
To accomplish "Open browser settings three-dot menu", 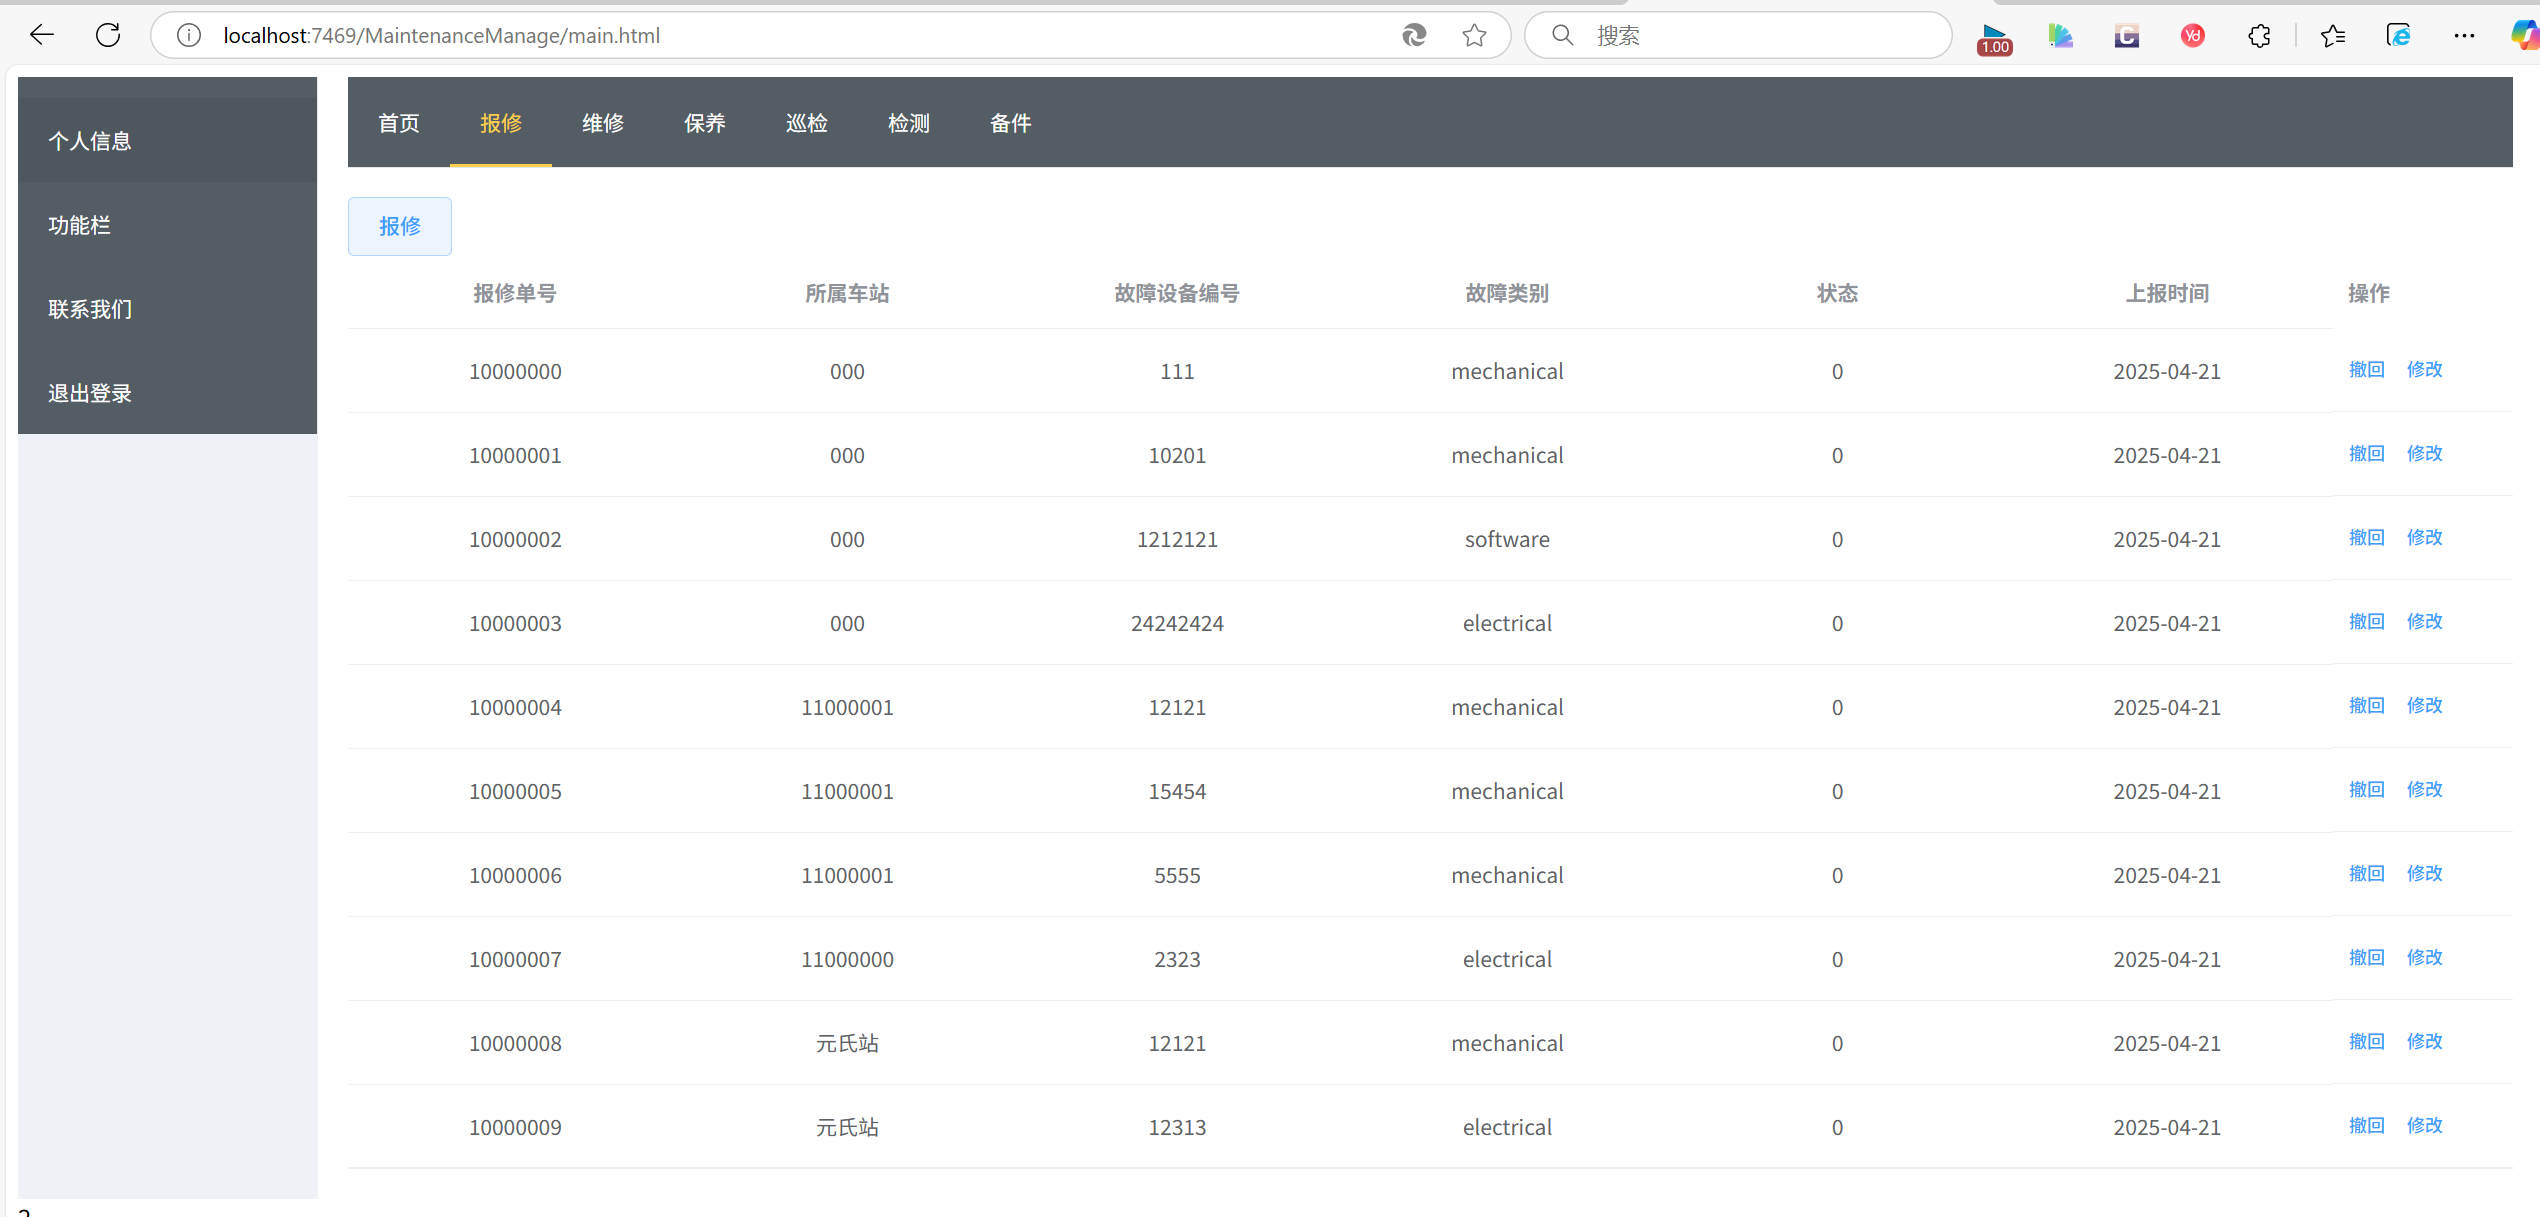I will [2464, 36].
